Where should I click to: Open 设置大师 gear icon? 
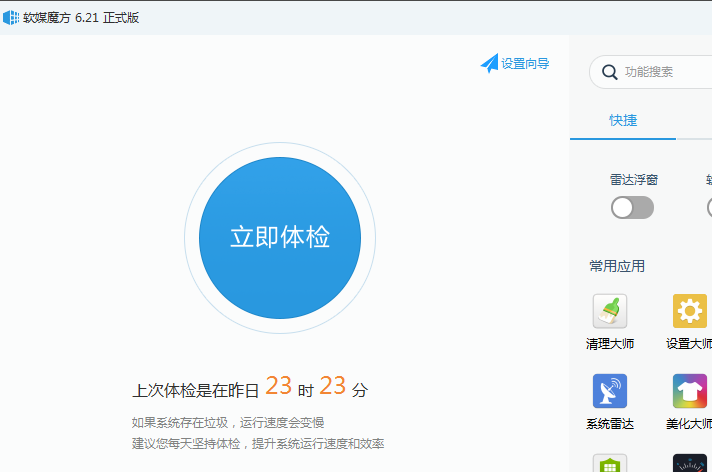tap(690, 312)
